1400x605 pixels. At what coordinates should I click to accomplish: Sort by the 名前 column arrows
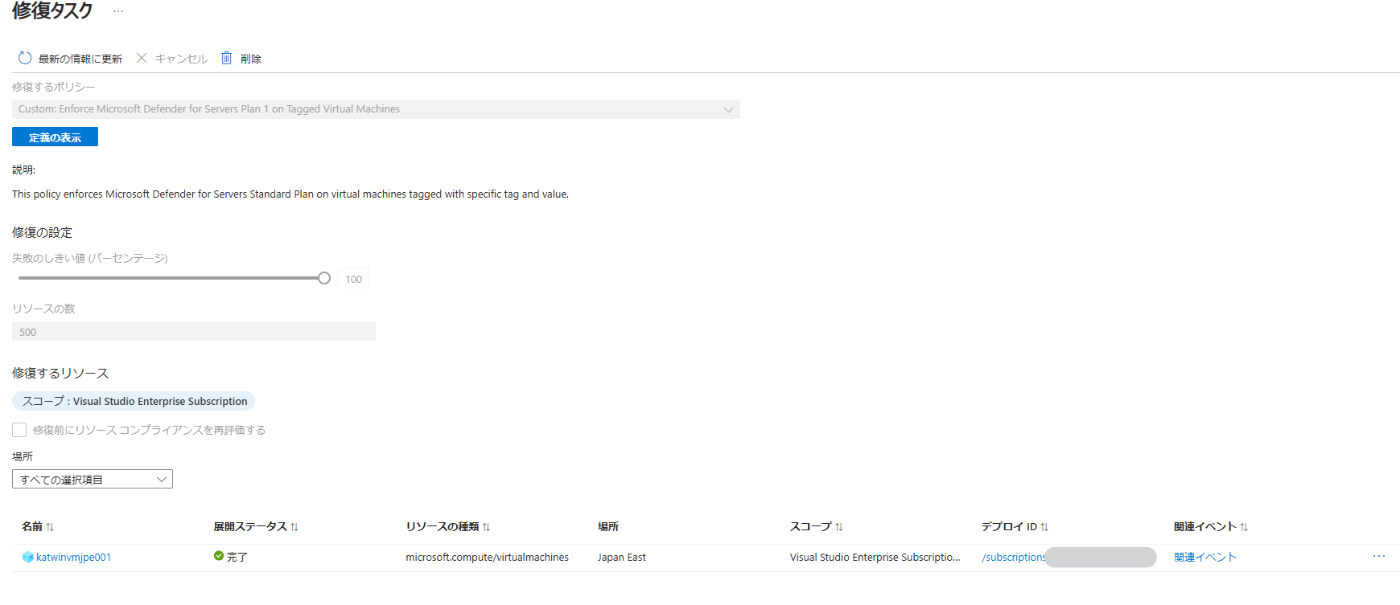(50, 526)
